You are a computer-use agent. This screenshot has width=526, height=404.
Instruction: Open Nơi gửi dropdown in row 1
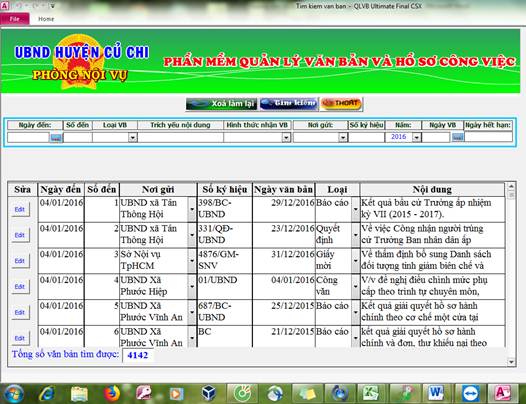pos(192,209)
